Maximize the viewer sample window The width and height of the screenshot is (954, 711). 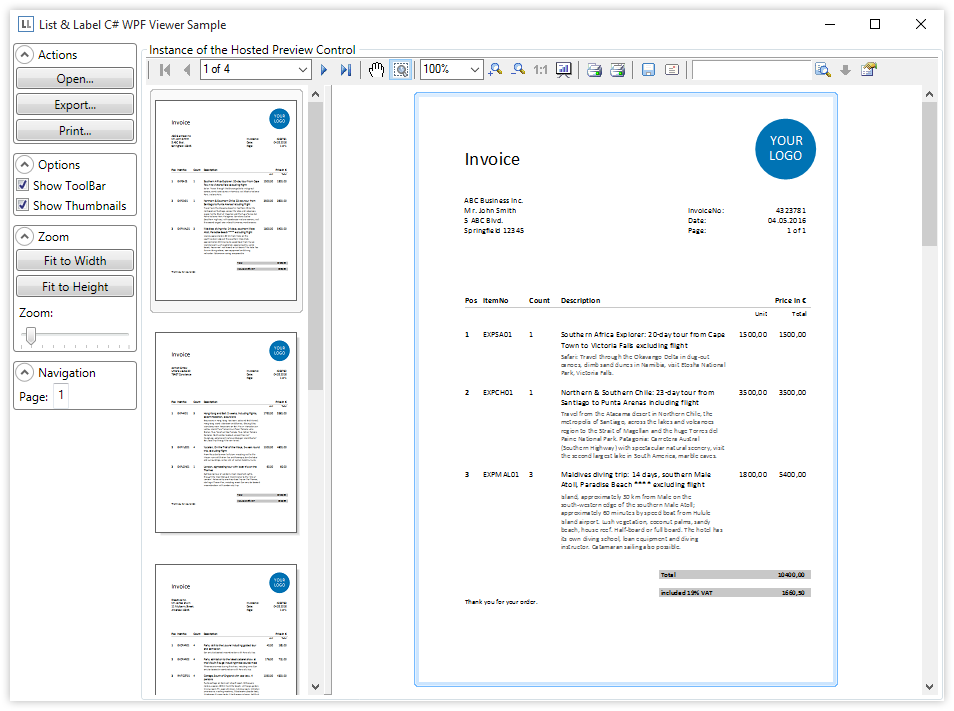(x=875, y=24)
